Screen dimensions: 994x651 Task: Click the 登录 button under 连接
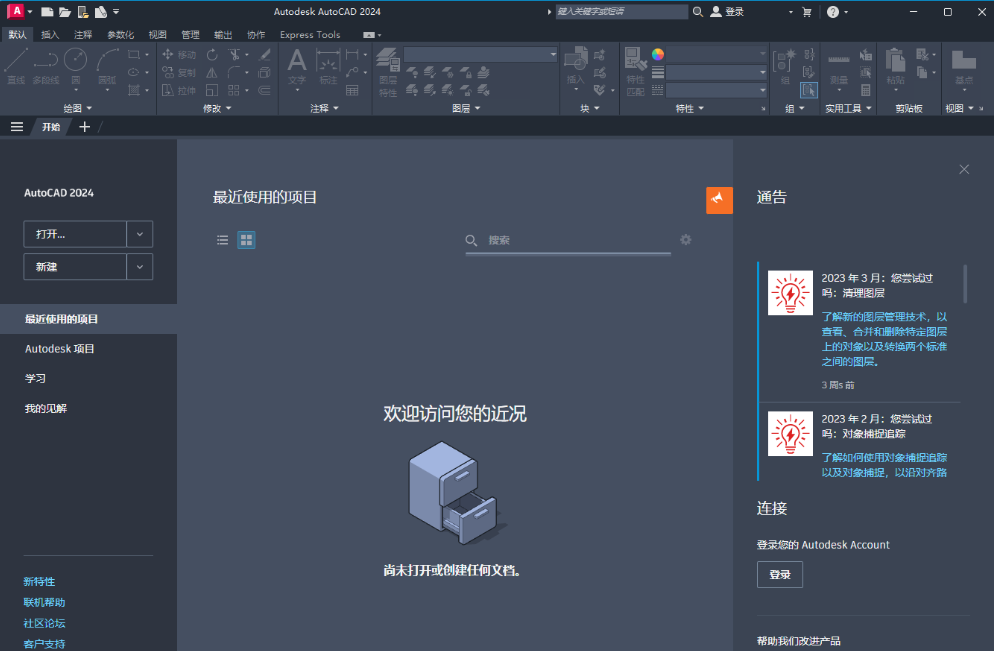[780, 574]
